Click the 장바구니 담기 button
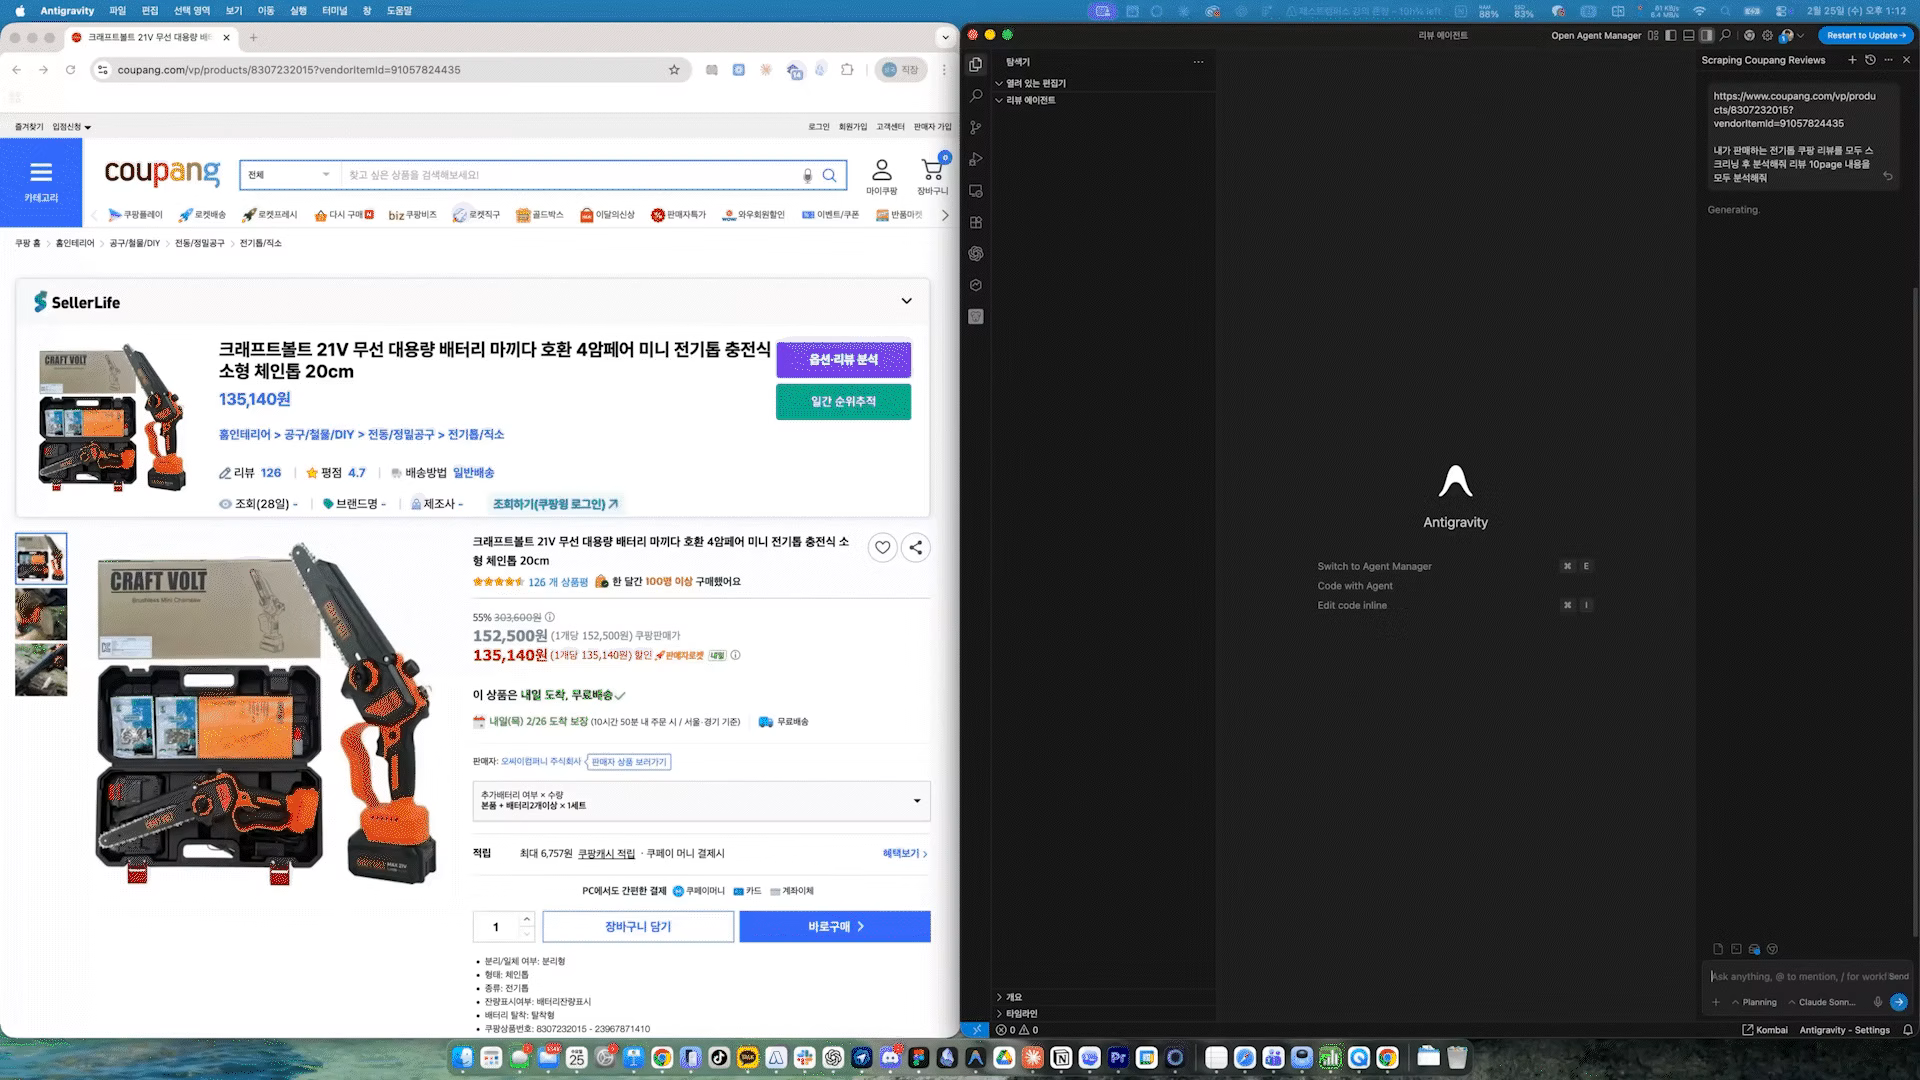The width and height of the screenshot is (1920, 1080). (x=638, y=927)
